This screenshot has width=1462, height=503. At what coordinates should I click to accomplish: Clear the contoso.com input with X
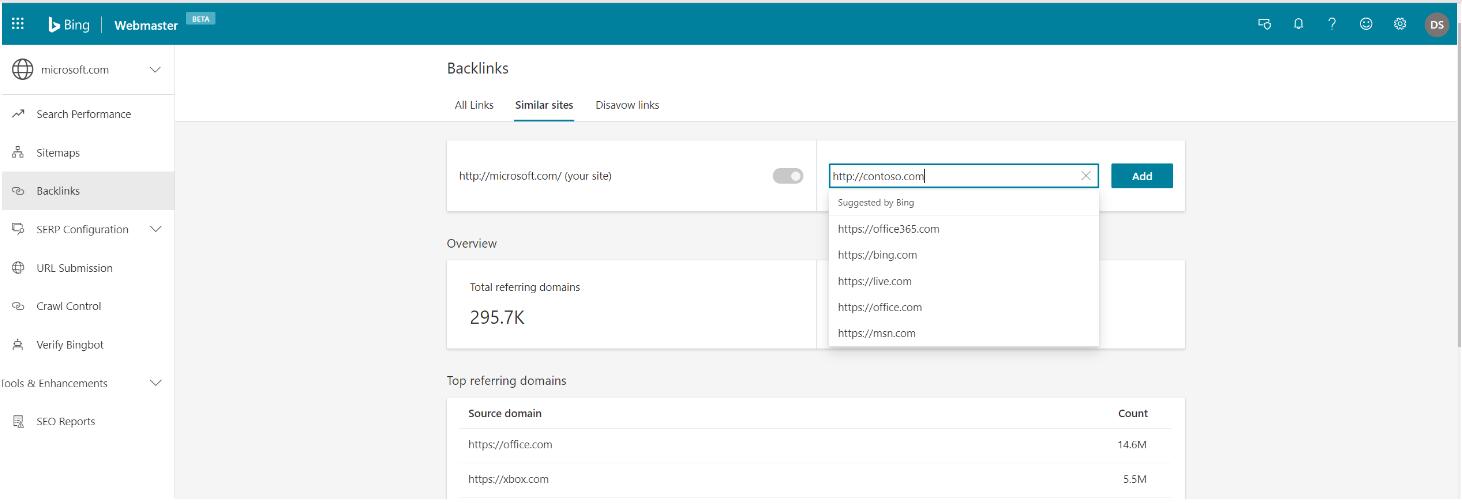pyautogui.click(x=1086, y=176)
